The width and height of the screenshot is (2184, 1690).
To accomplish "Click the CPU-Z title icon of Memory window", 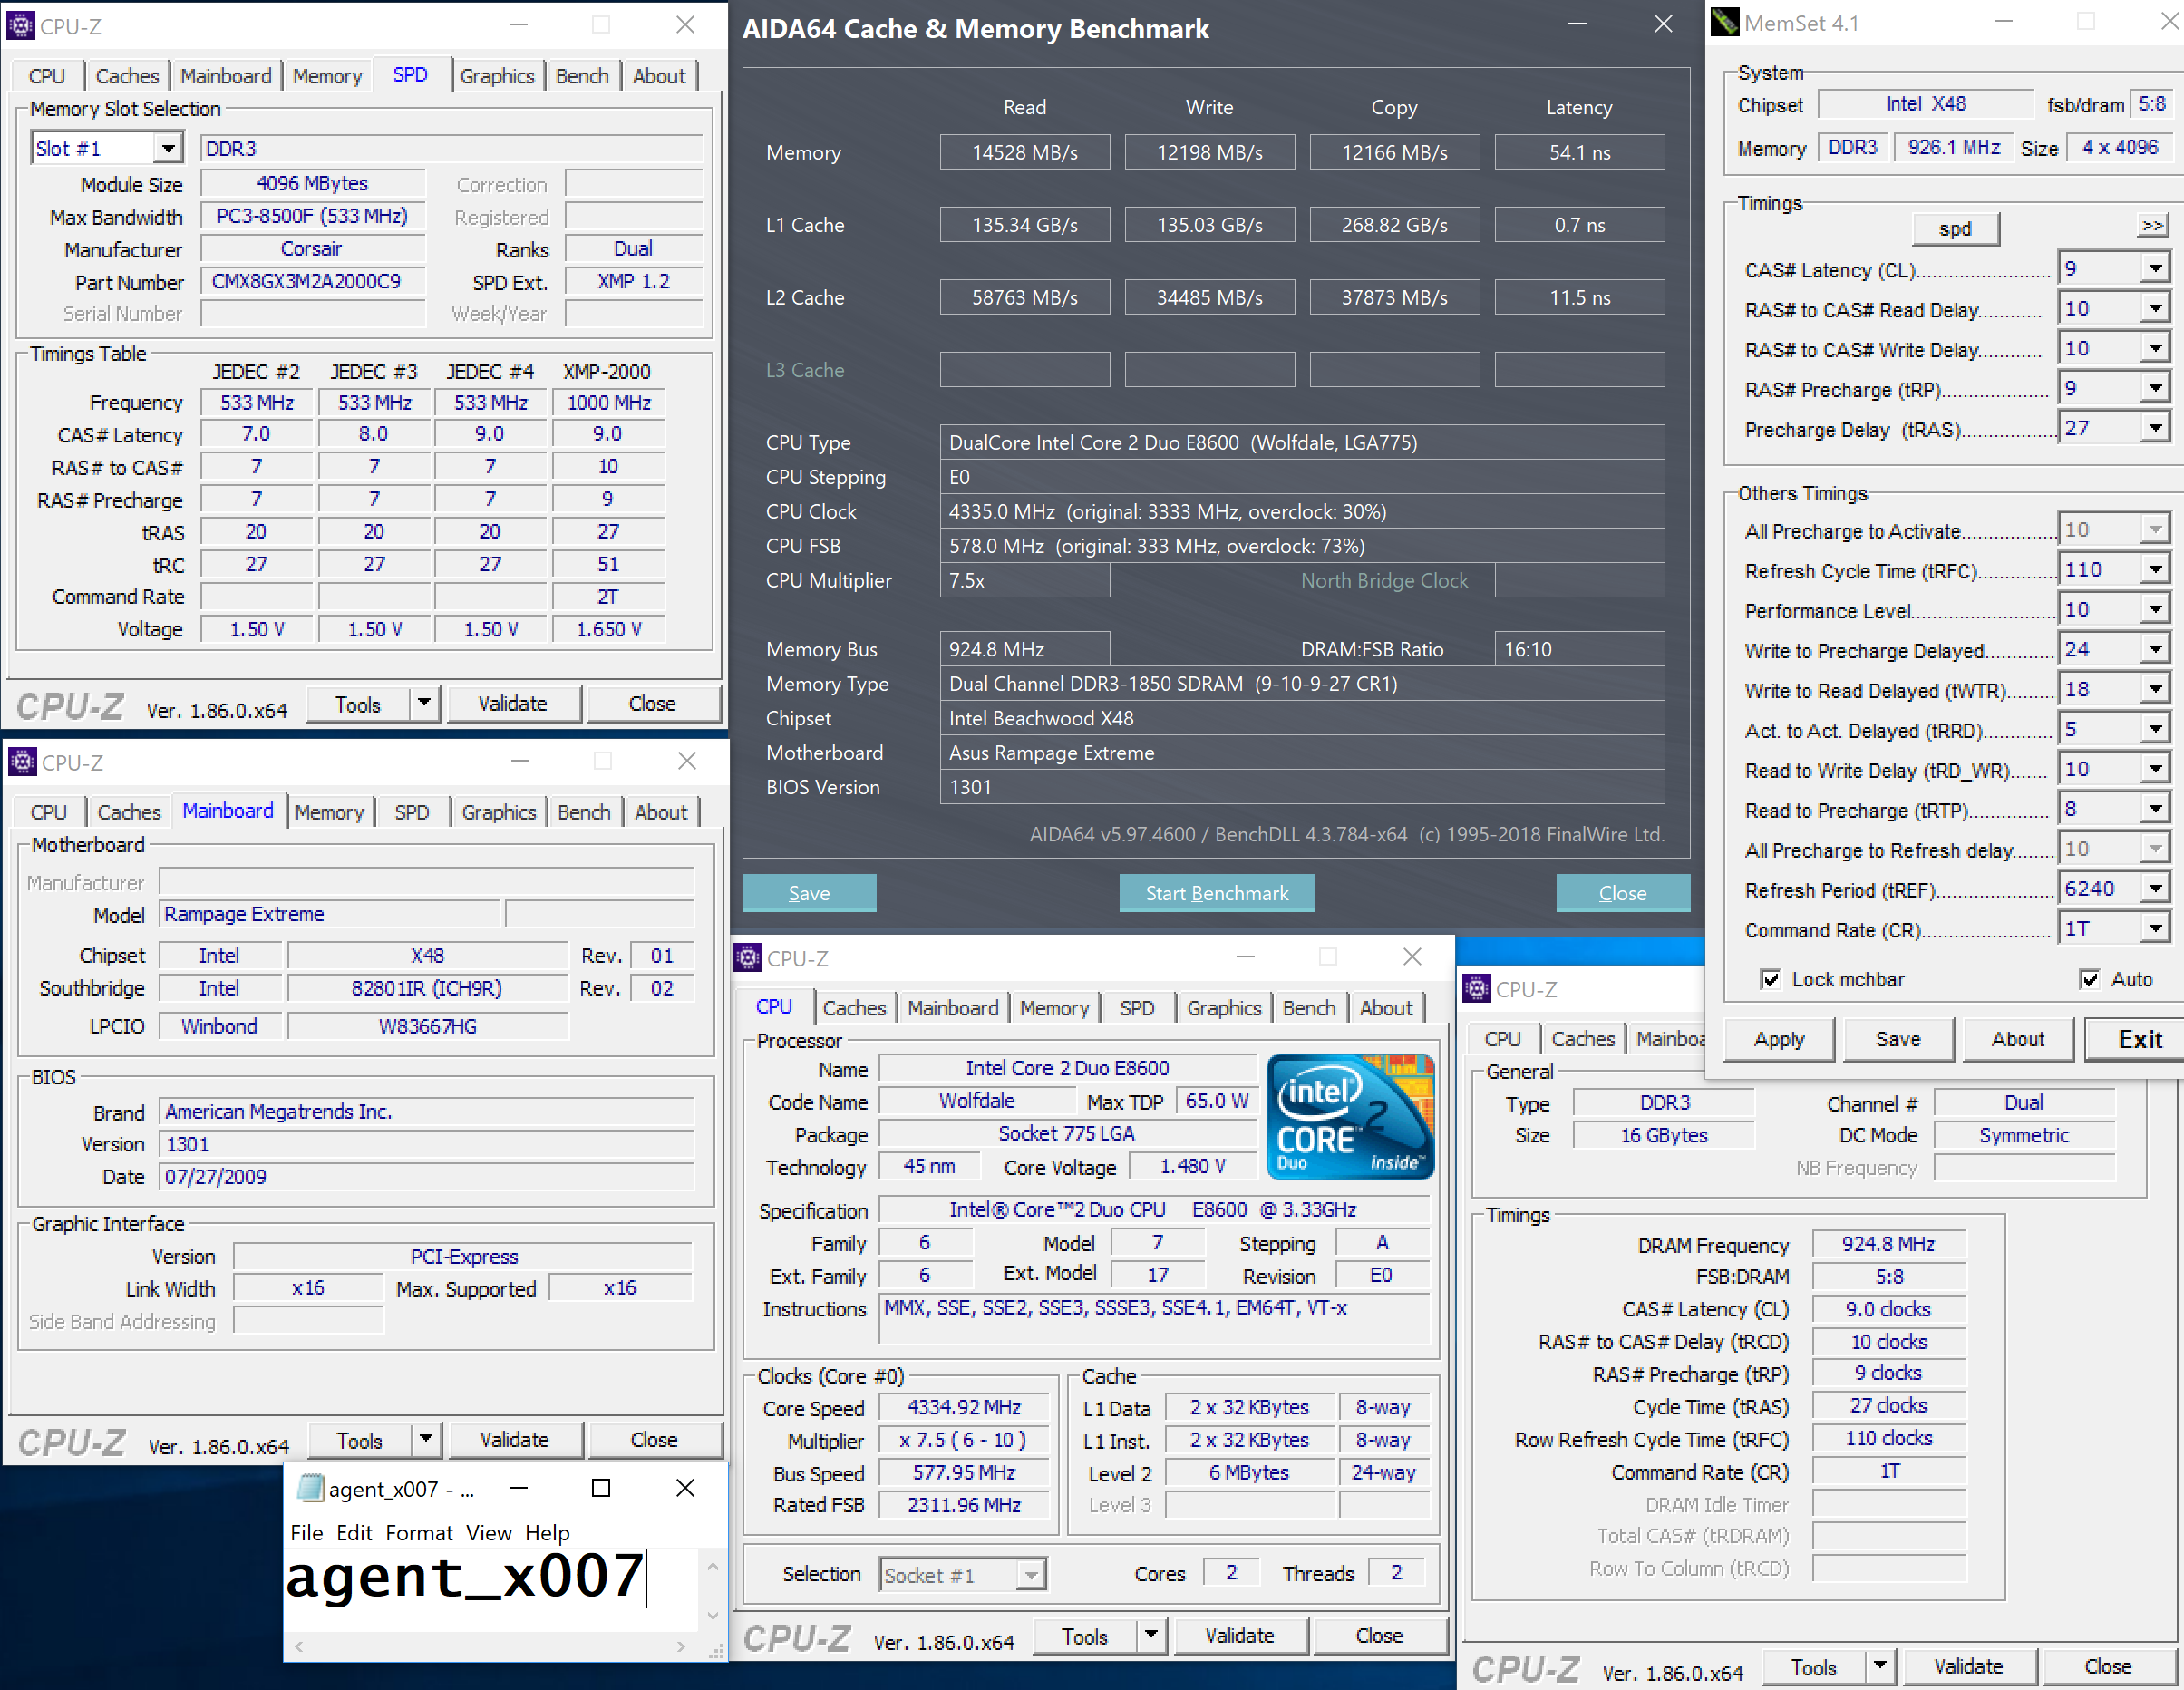I will click(x=1477, y=989).
